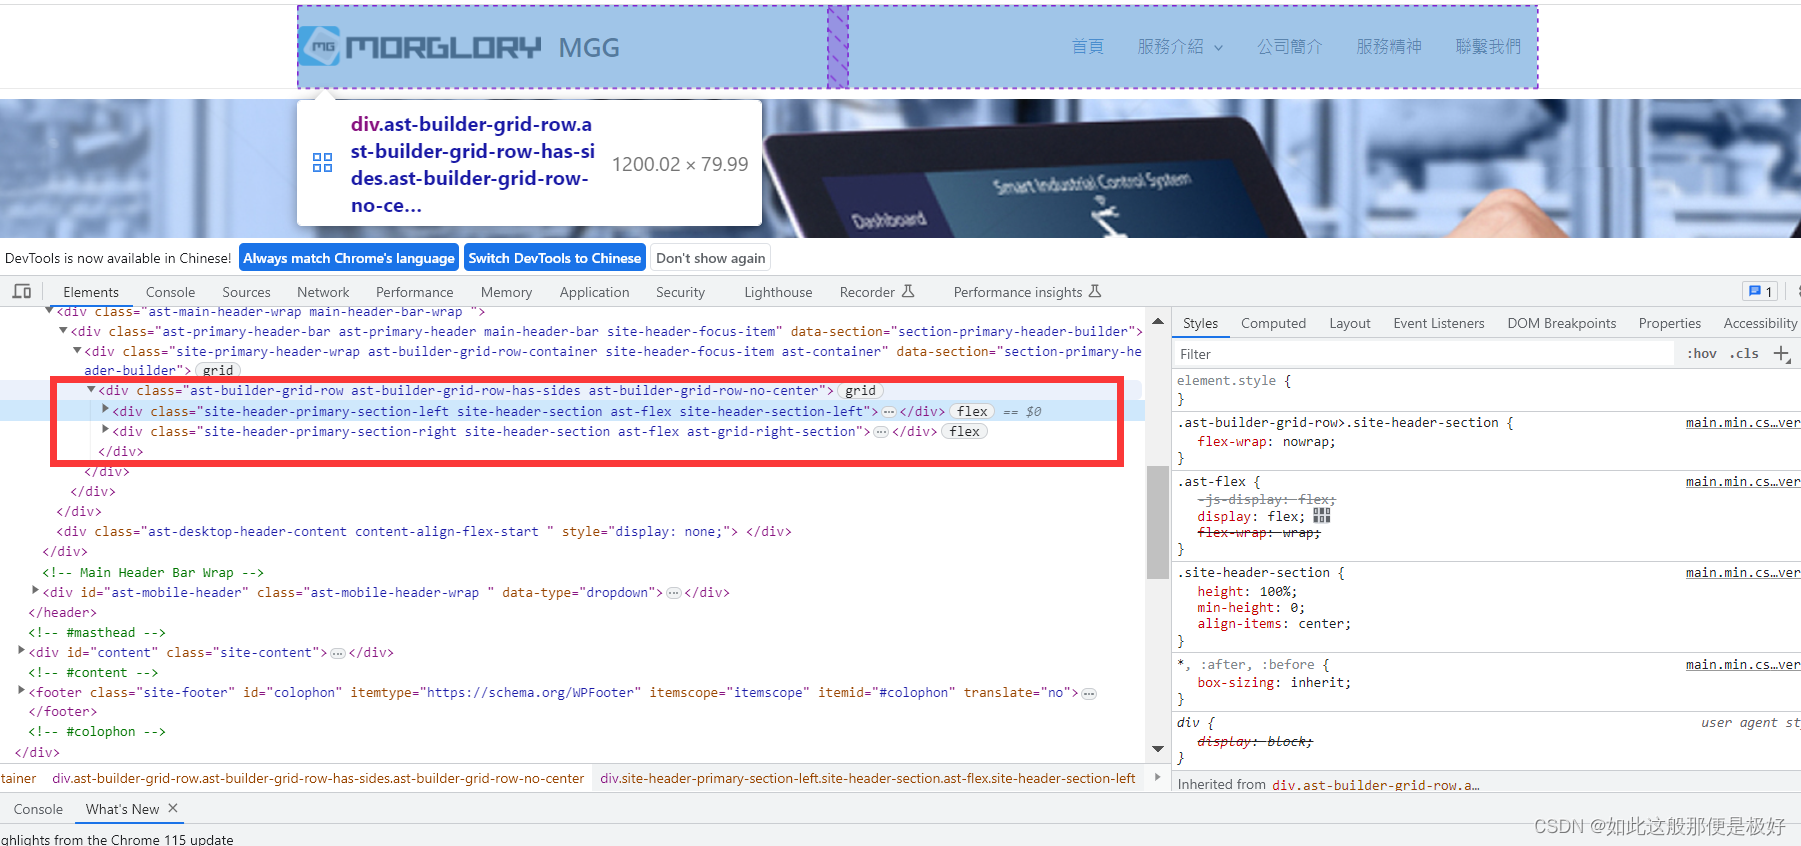The image size is (1801, 846).
Task: Toggle the :hov element state panel
Action: point(1702,353)
